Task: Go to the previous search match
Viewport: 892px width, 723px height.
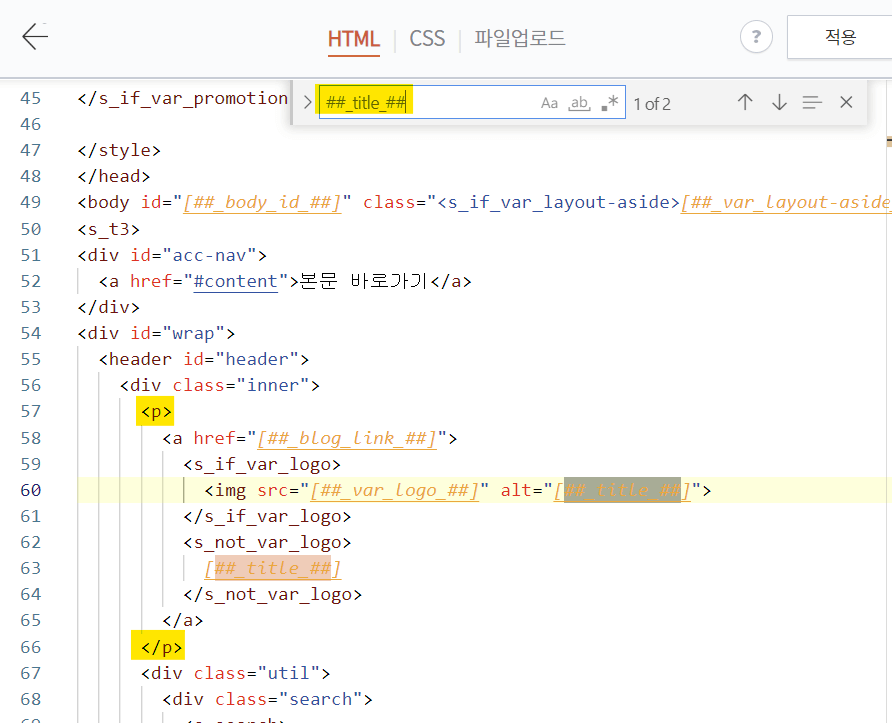Action: tap(745, 102)
